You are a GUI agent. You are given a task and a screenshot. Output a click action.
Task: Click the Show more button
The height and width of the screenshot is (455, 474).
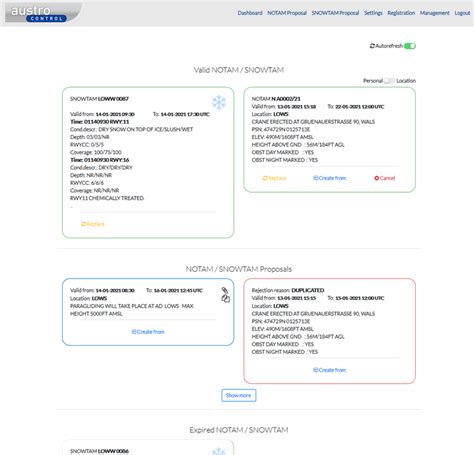(239, 395)
